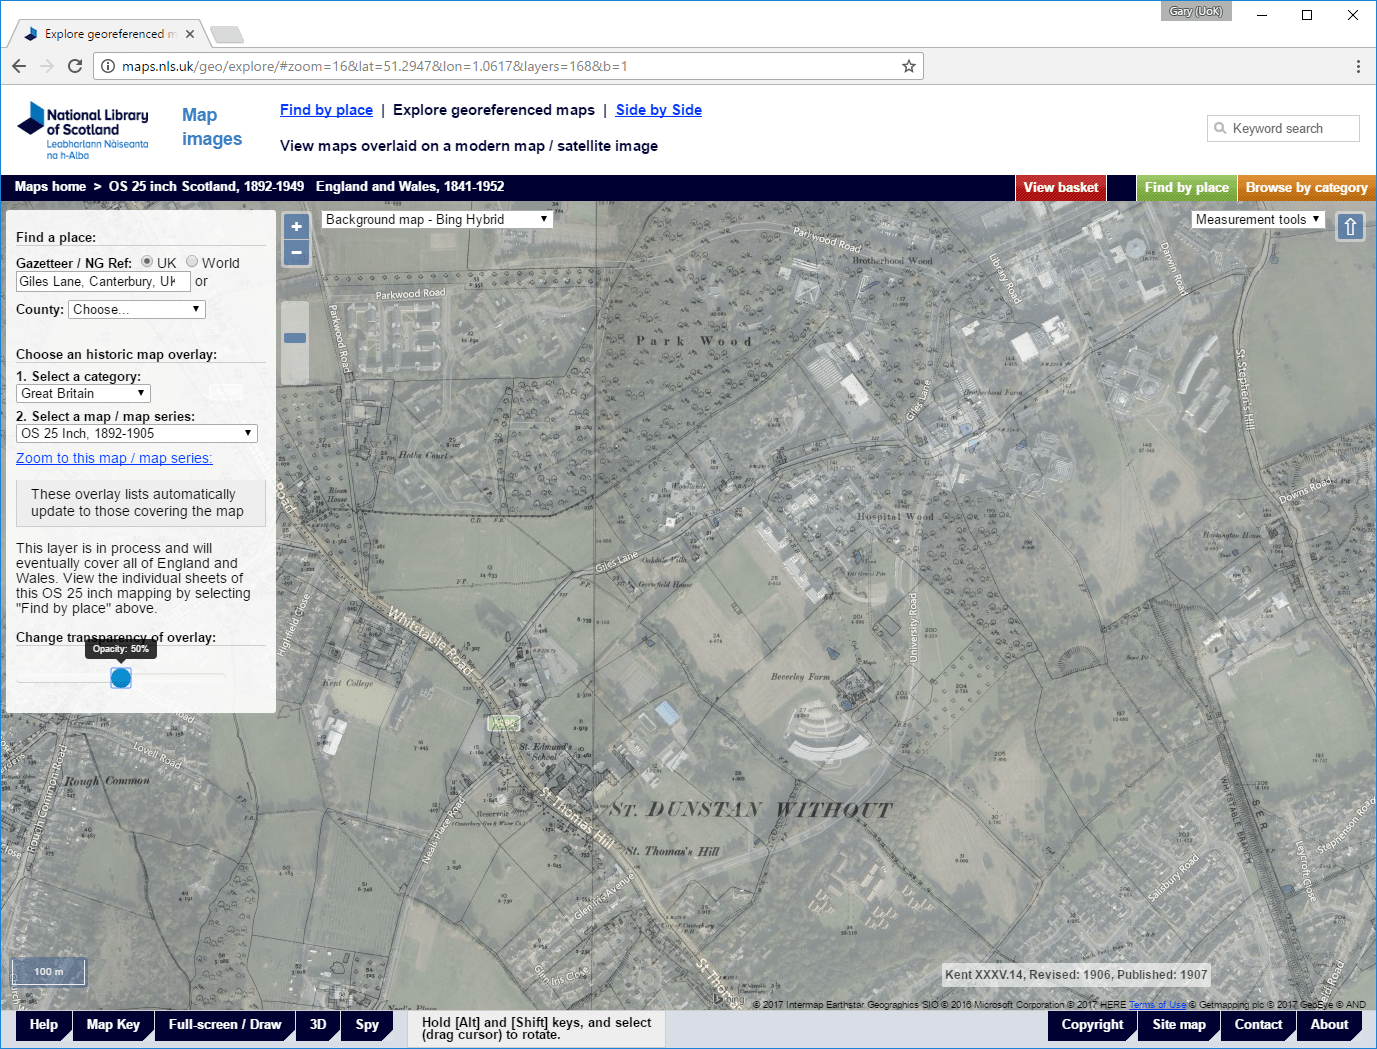Reload the page with the refresh icon
This screenshot has height=1049, width=1377.
tap(75, 66)
